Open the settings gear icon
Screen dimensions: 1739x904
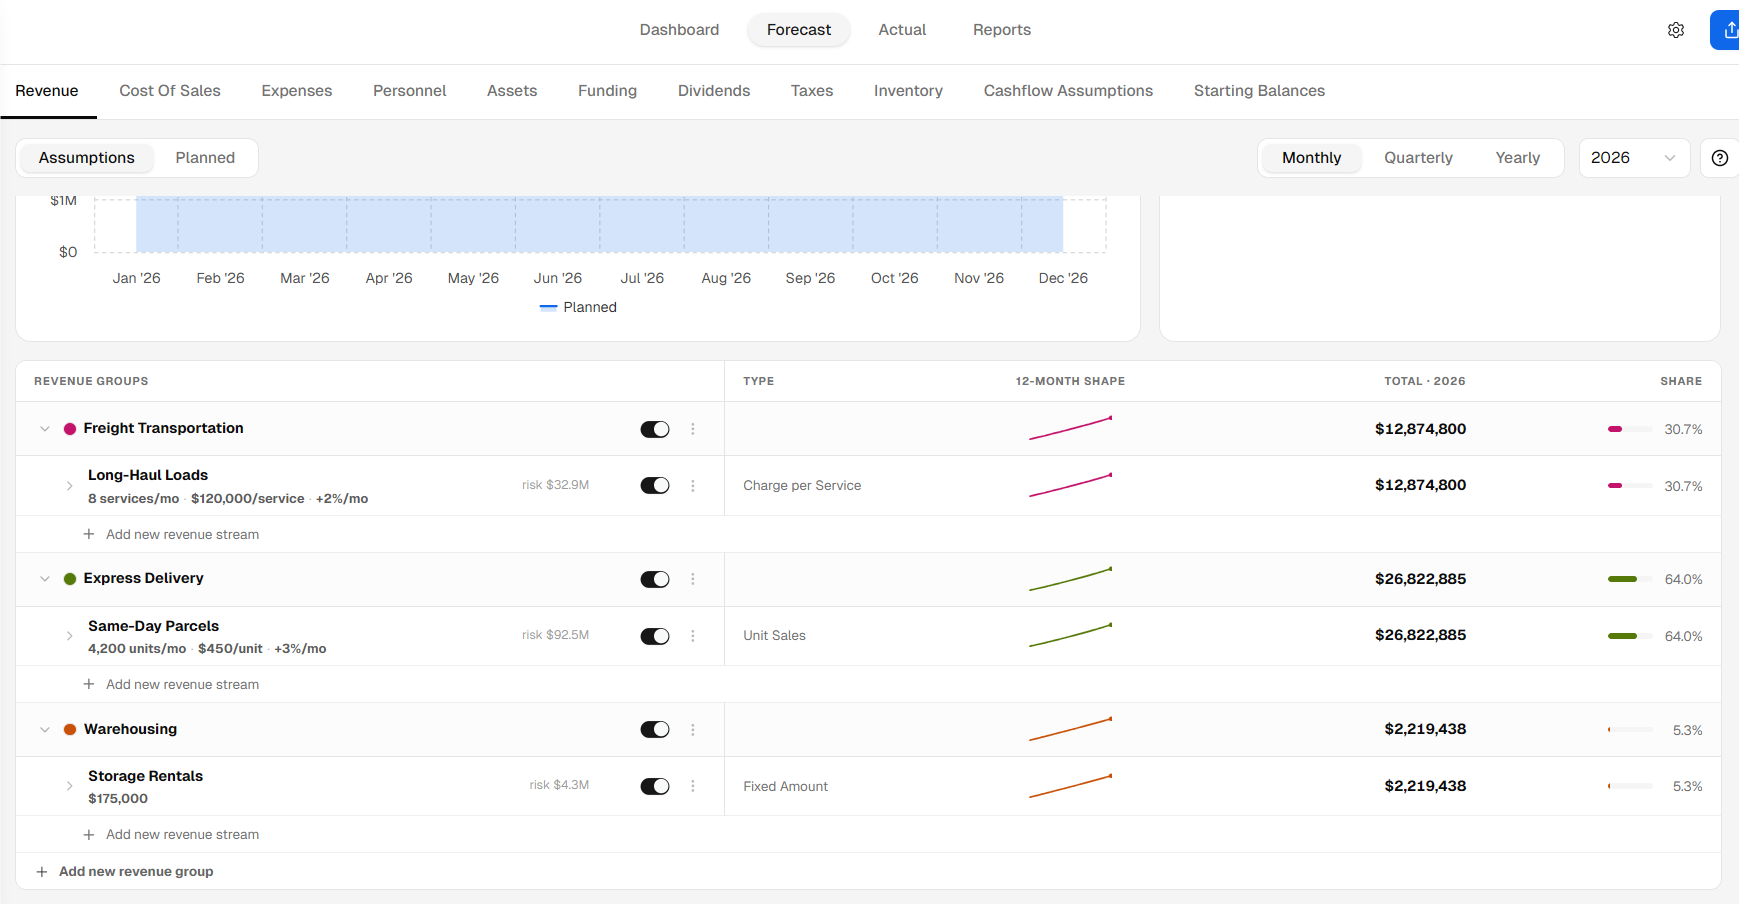1676,30
